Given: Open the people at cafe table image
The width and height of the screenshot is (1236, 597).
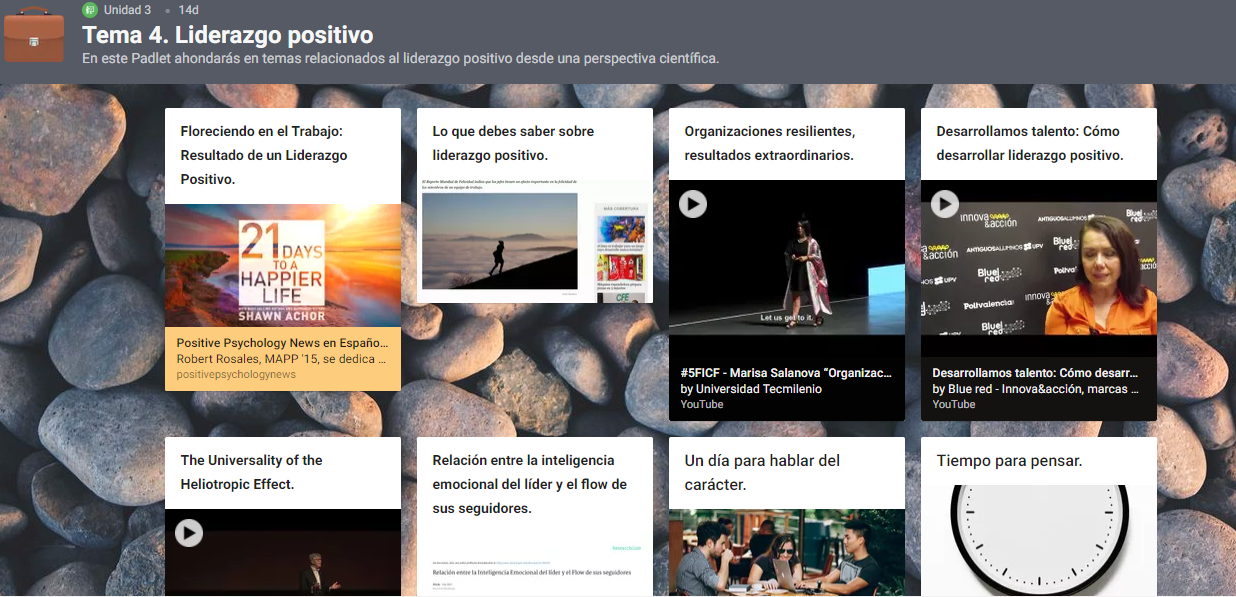Looking at the screenshot, I should [x=787, y=553].
